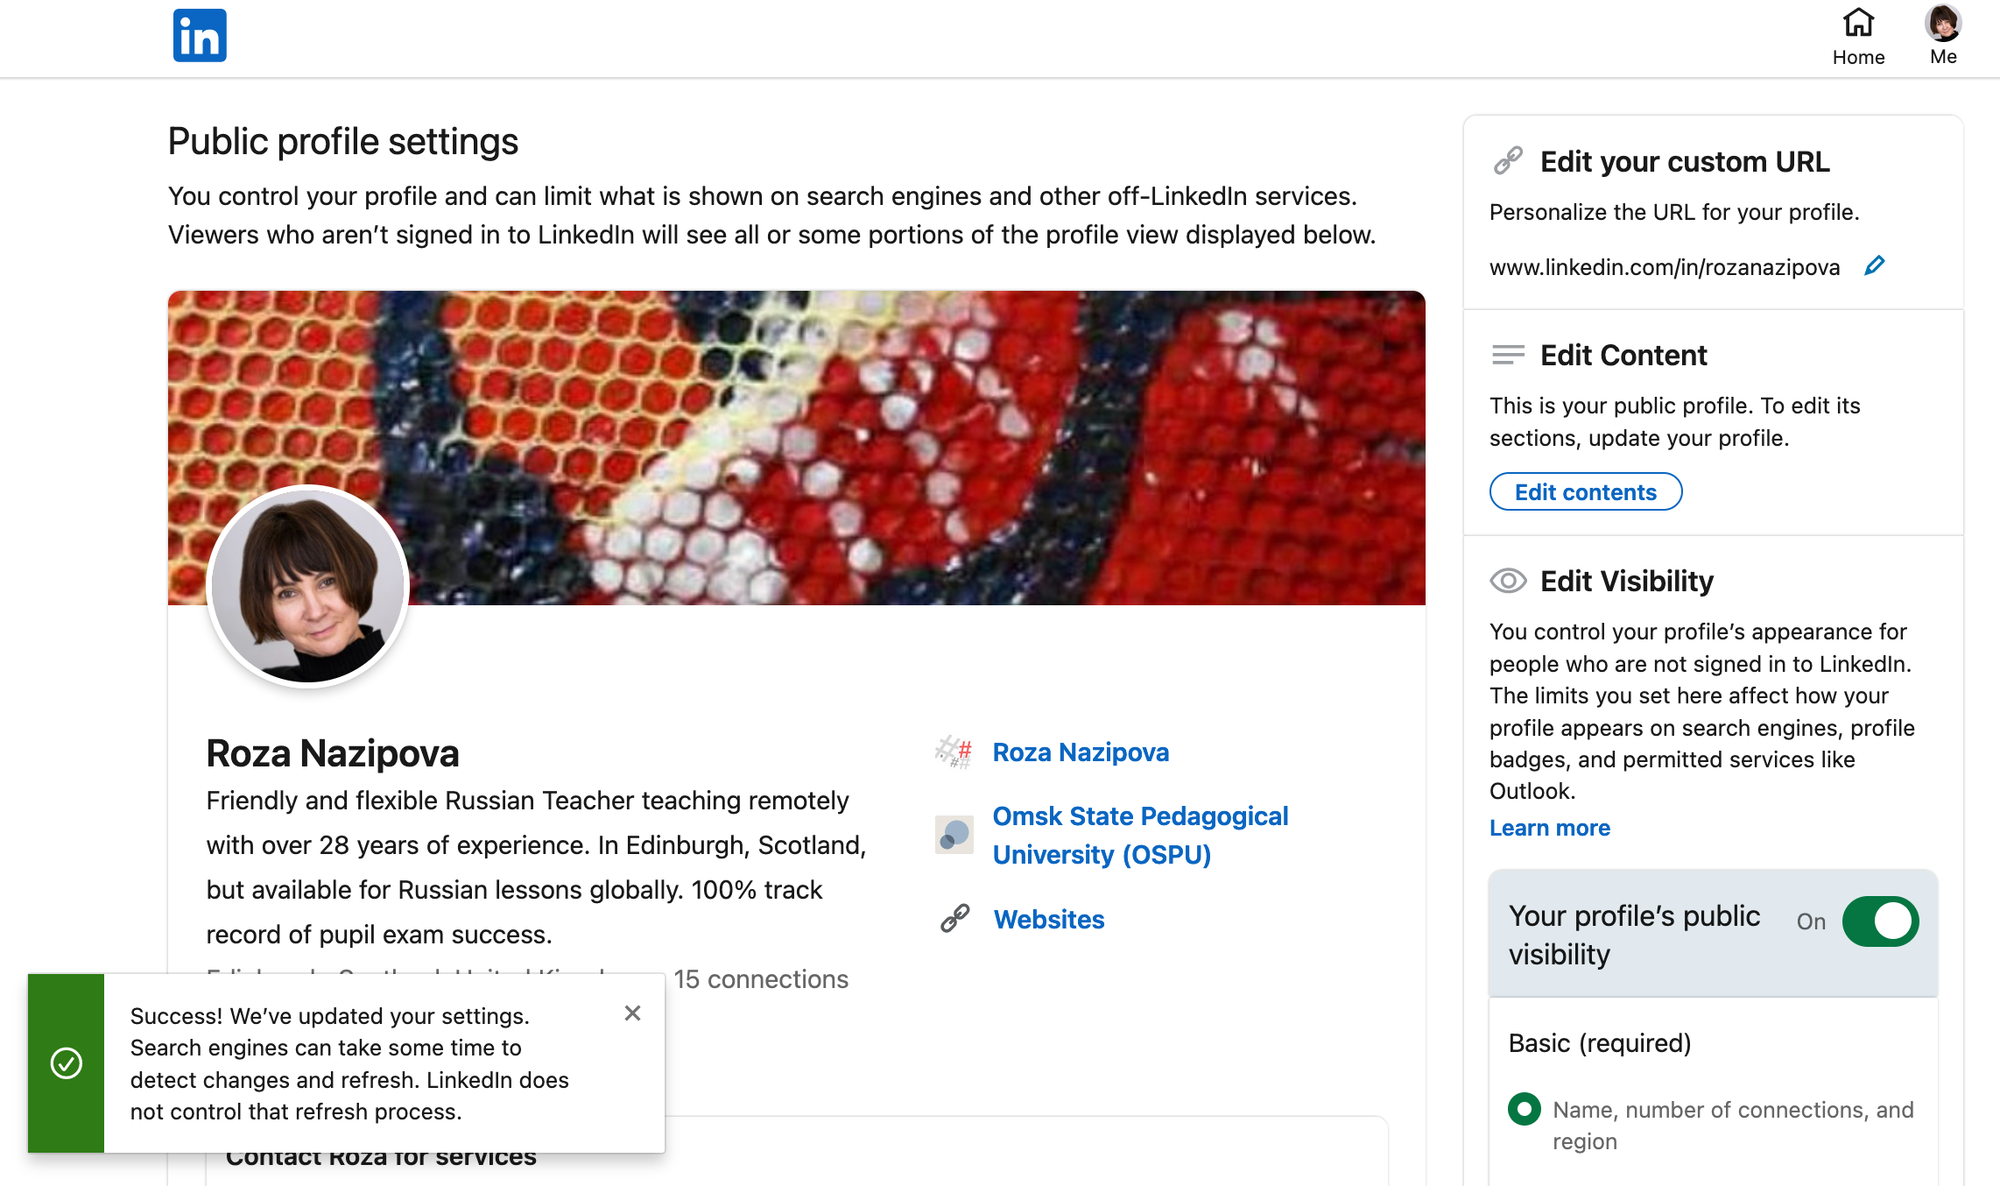Click the pencil icon to edit custom URL
The height and width of the screenshot is (1186, 2000).
coord(1875,265)
